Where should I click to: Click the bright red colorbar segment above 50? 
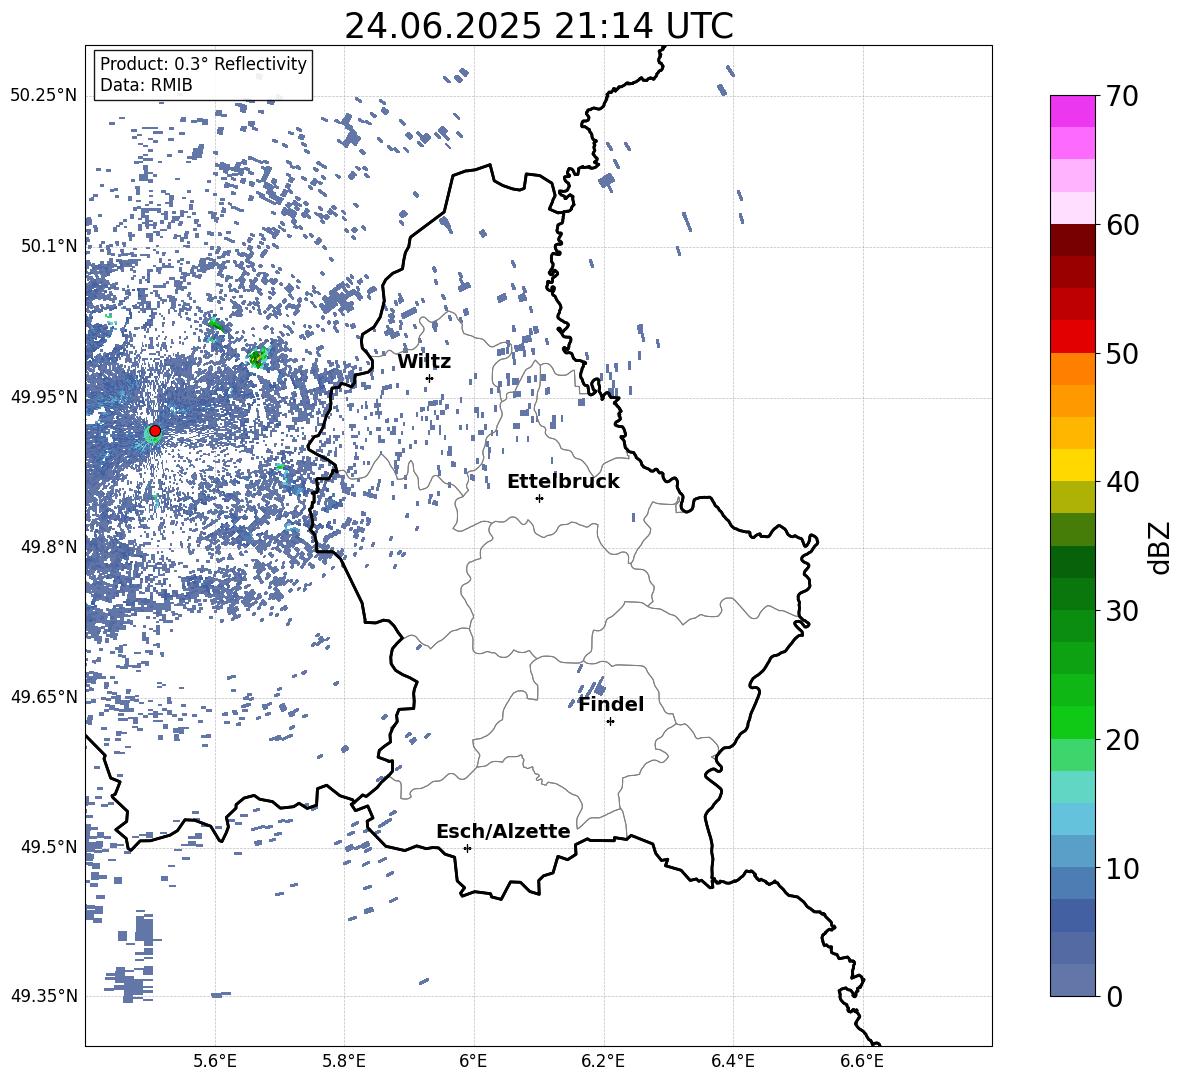tap(1072, 337)
